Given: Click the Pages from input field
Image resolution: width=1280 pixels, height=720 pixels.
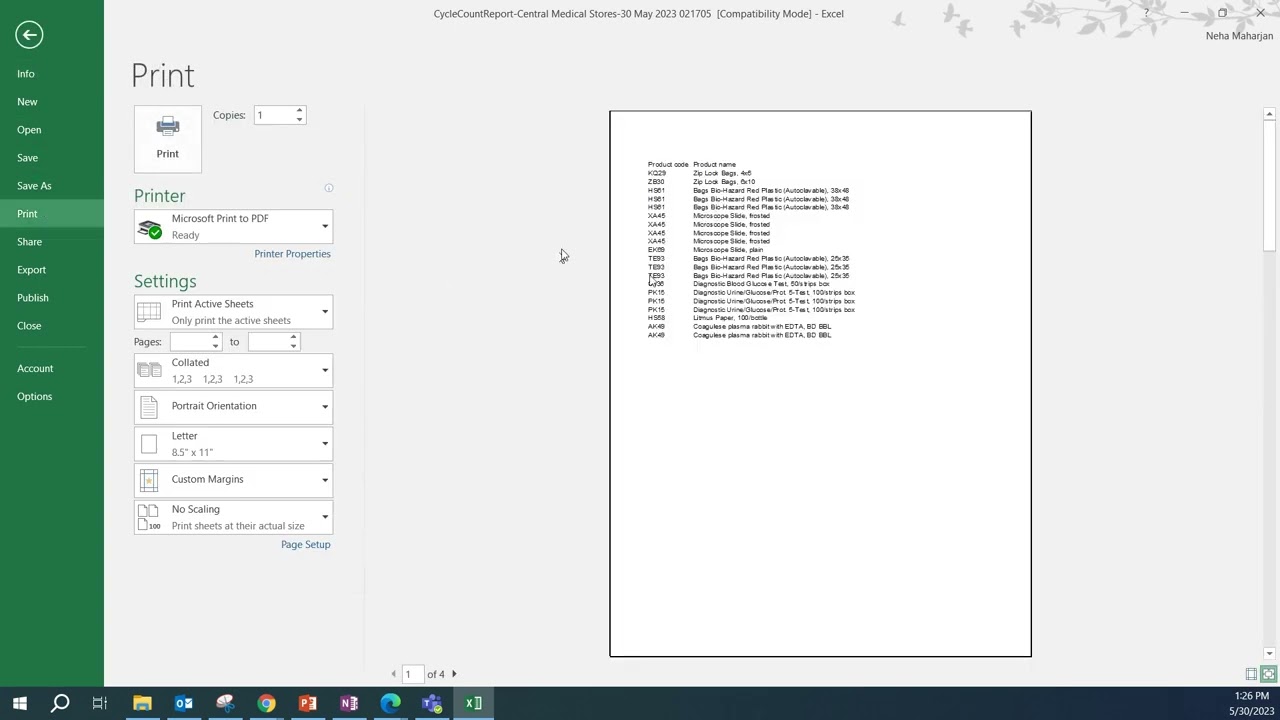Looking at the screenshot, I should pyautogui.click(x=190, y=342).
